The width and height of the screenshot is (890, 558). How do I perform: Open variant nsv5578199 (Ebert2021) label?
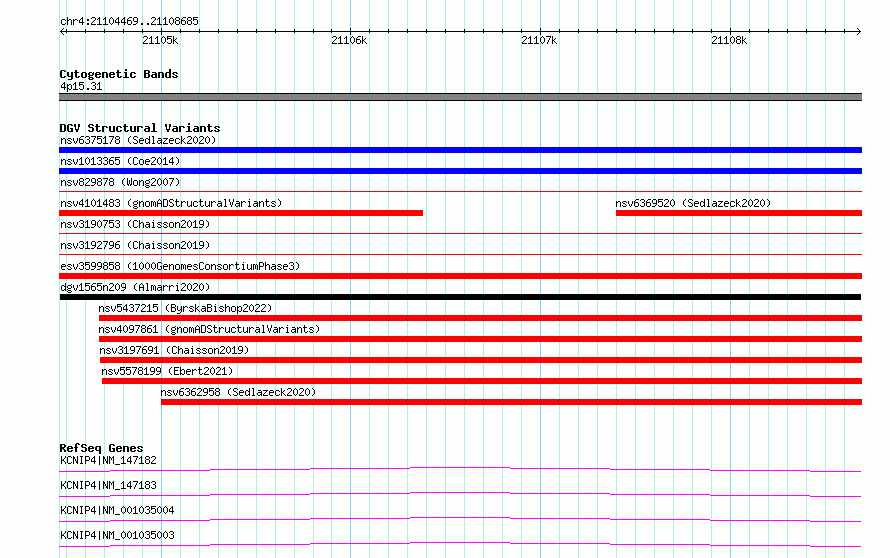tap(167, 371)
